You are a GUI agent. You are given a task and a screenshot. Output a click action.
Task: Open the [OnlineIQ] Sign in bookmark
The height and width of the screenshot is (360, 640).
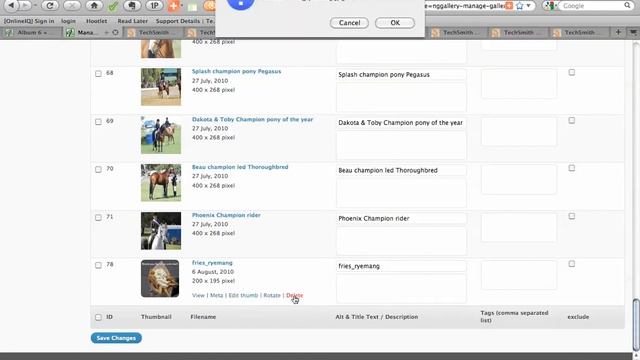(29, 21)
